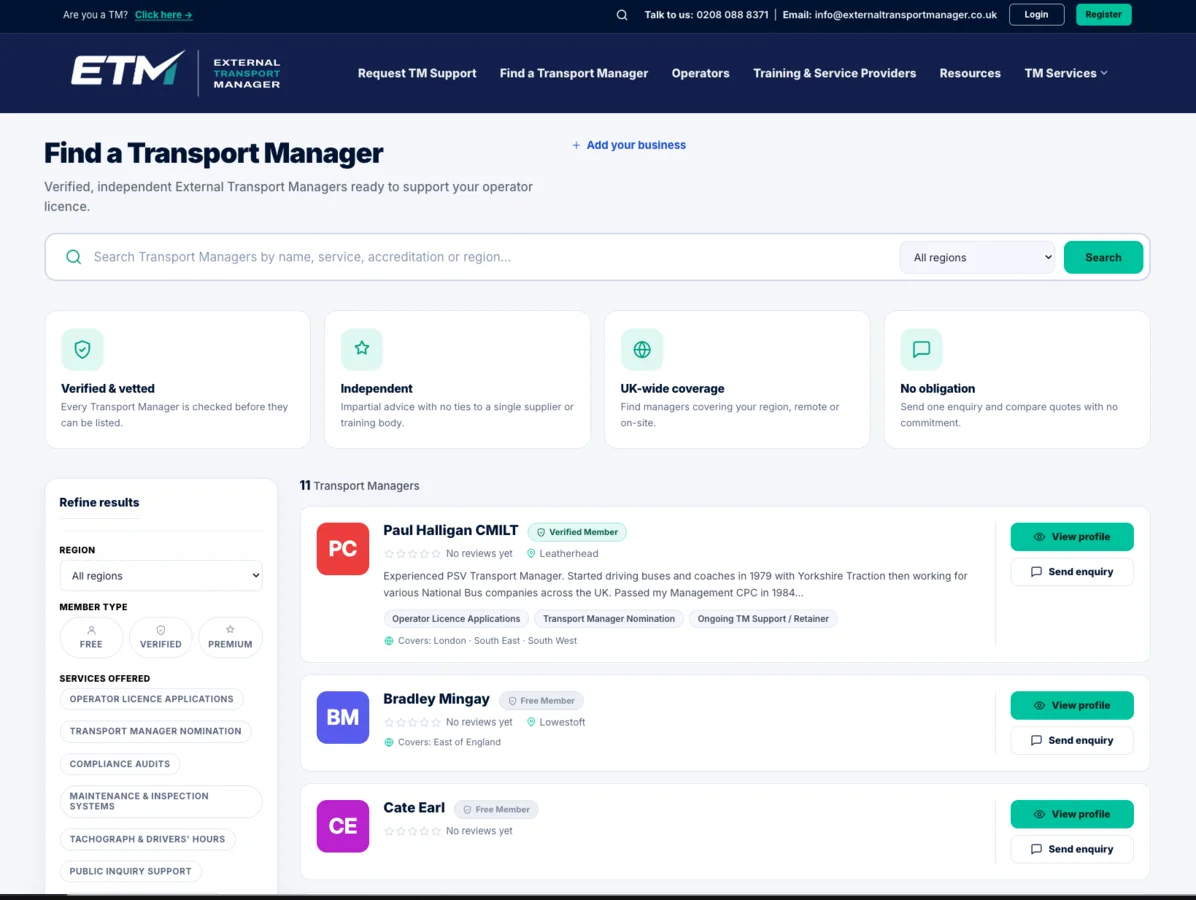
Task: Send enquiry to Cate Earl
Action: [x=1072, y=850]
